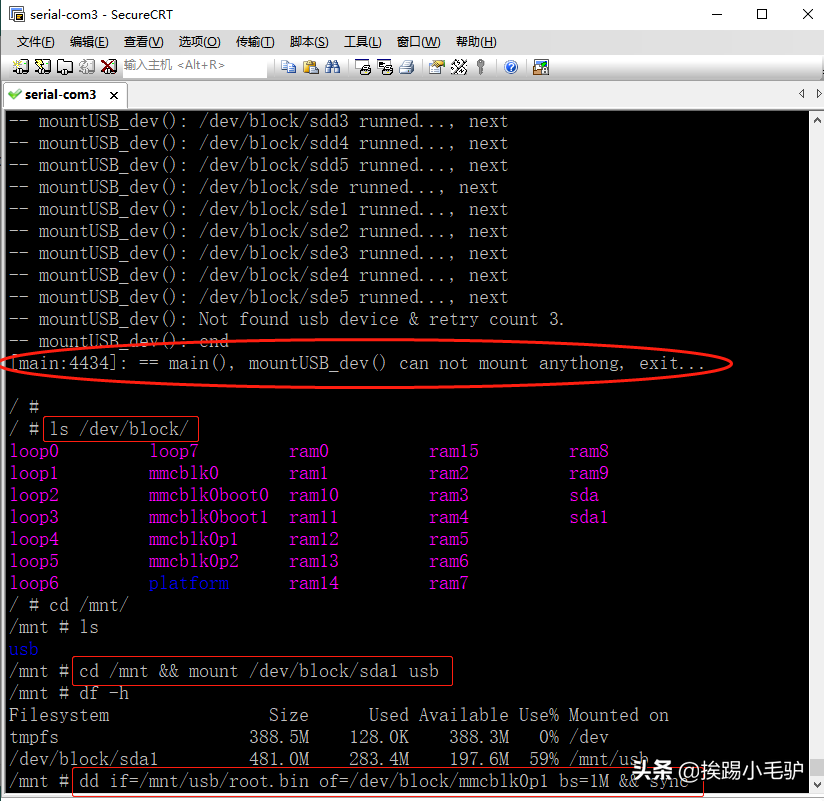This screenshot has width=824, height=801.
Task: Click the Connect session toolbar icon
Action: (x=20, y=67)
